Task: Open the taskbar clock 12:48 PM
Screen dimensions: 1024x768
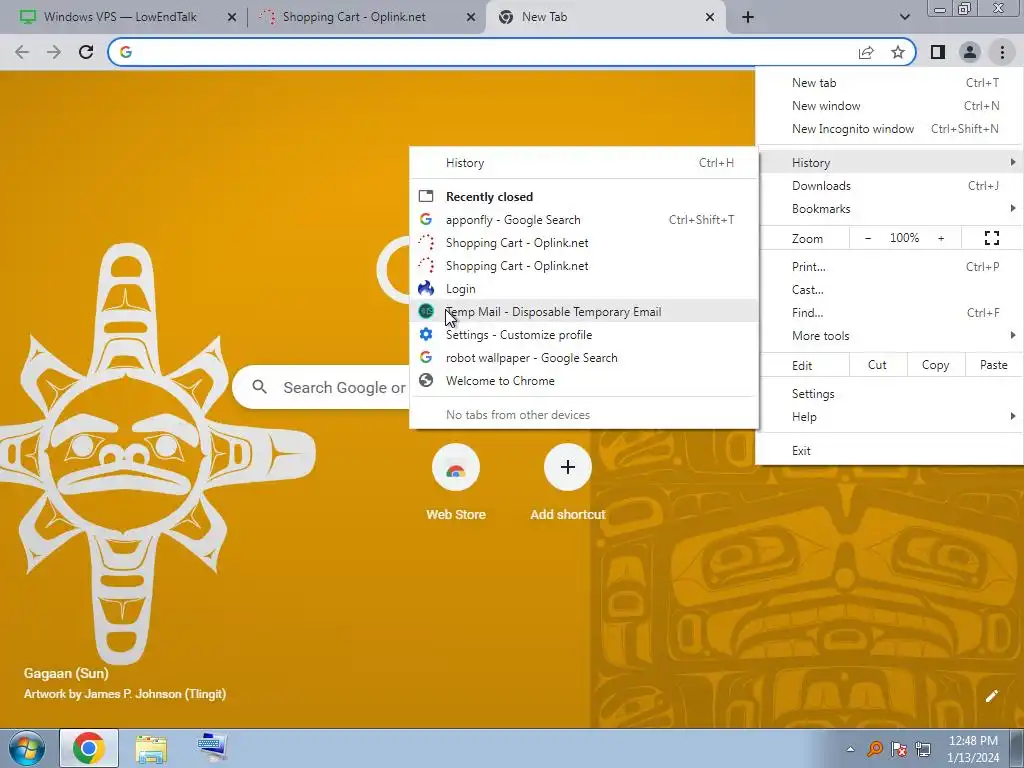Action: tap(973, 749)
